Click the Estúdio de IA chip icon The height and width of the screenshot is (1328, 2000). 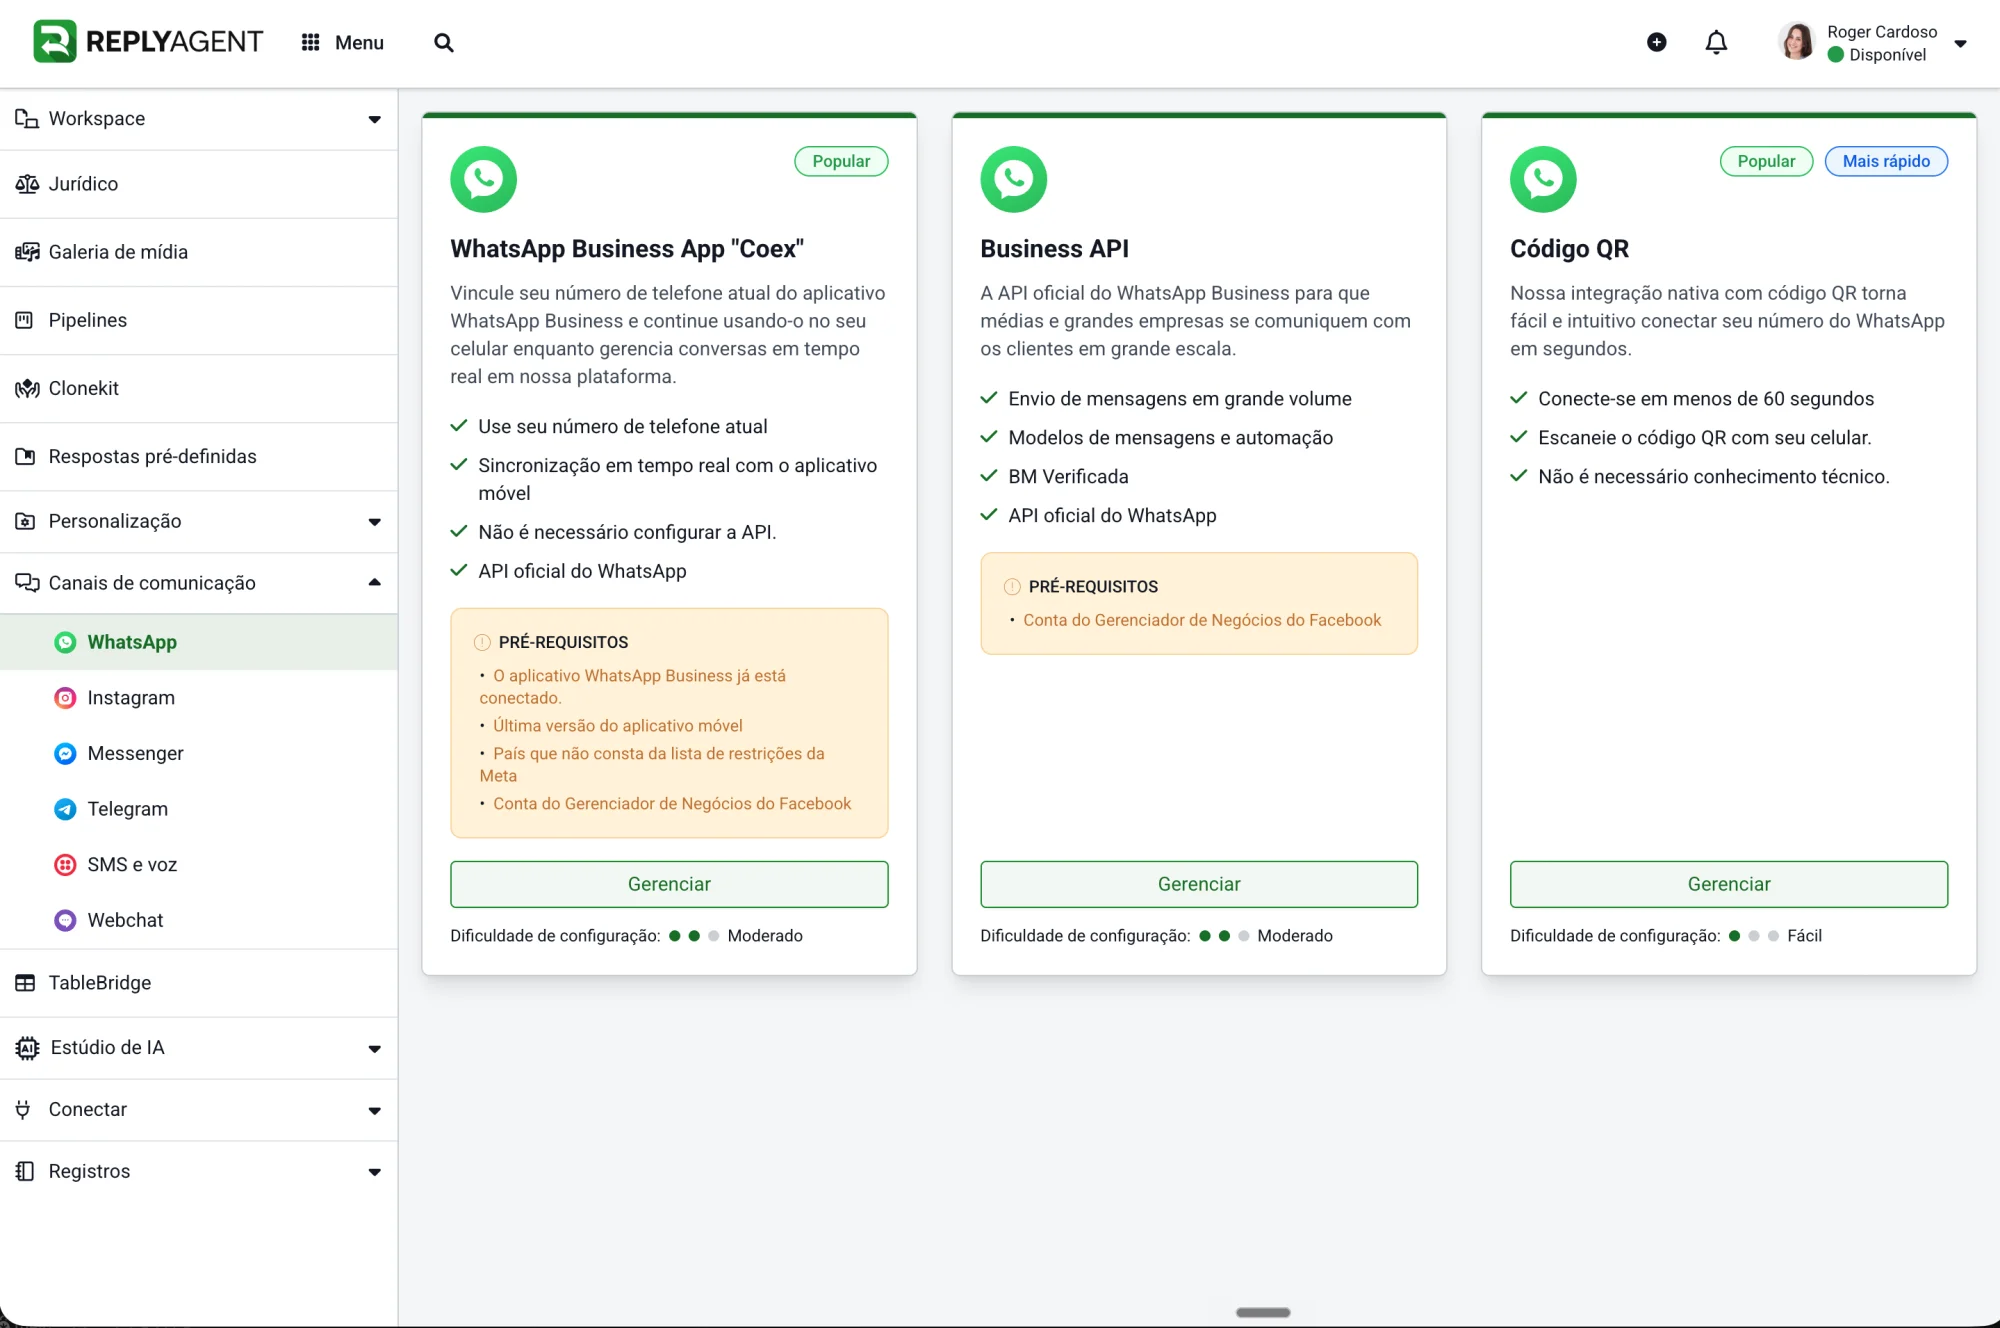27,1048
